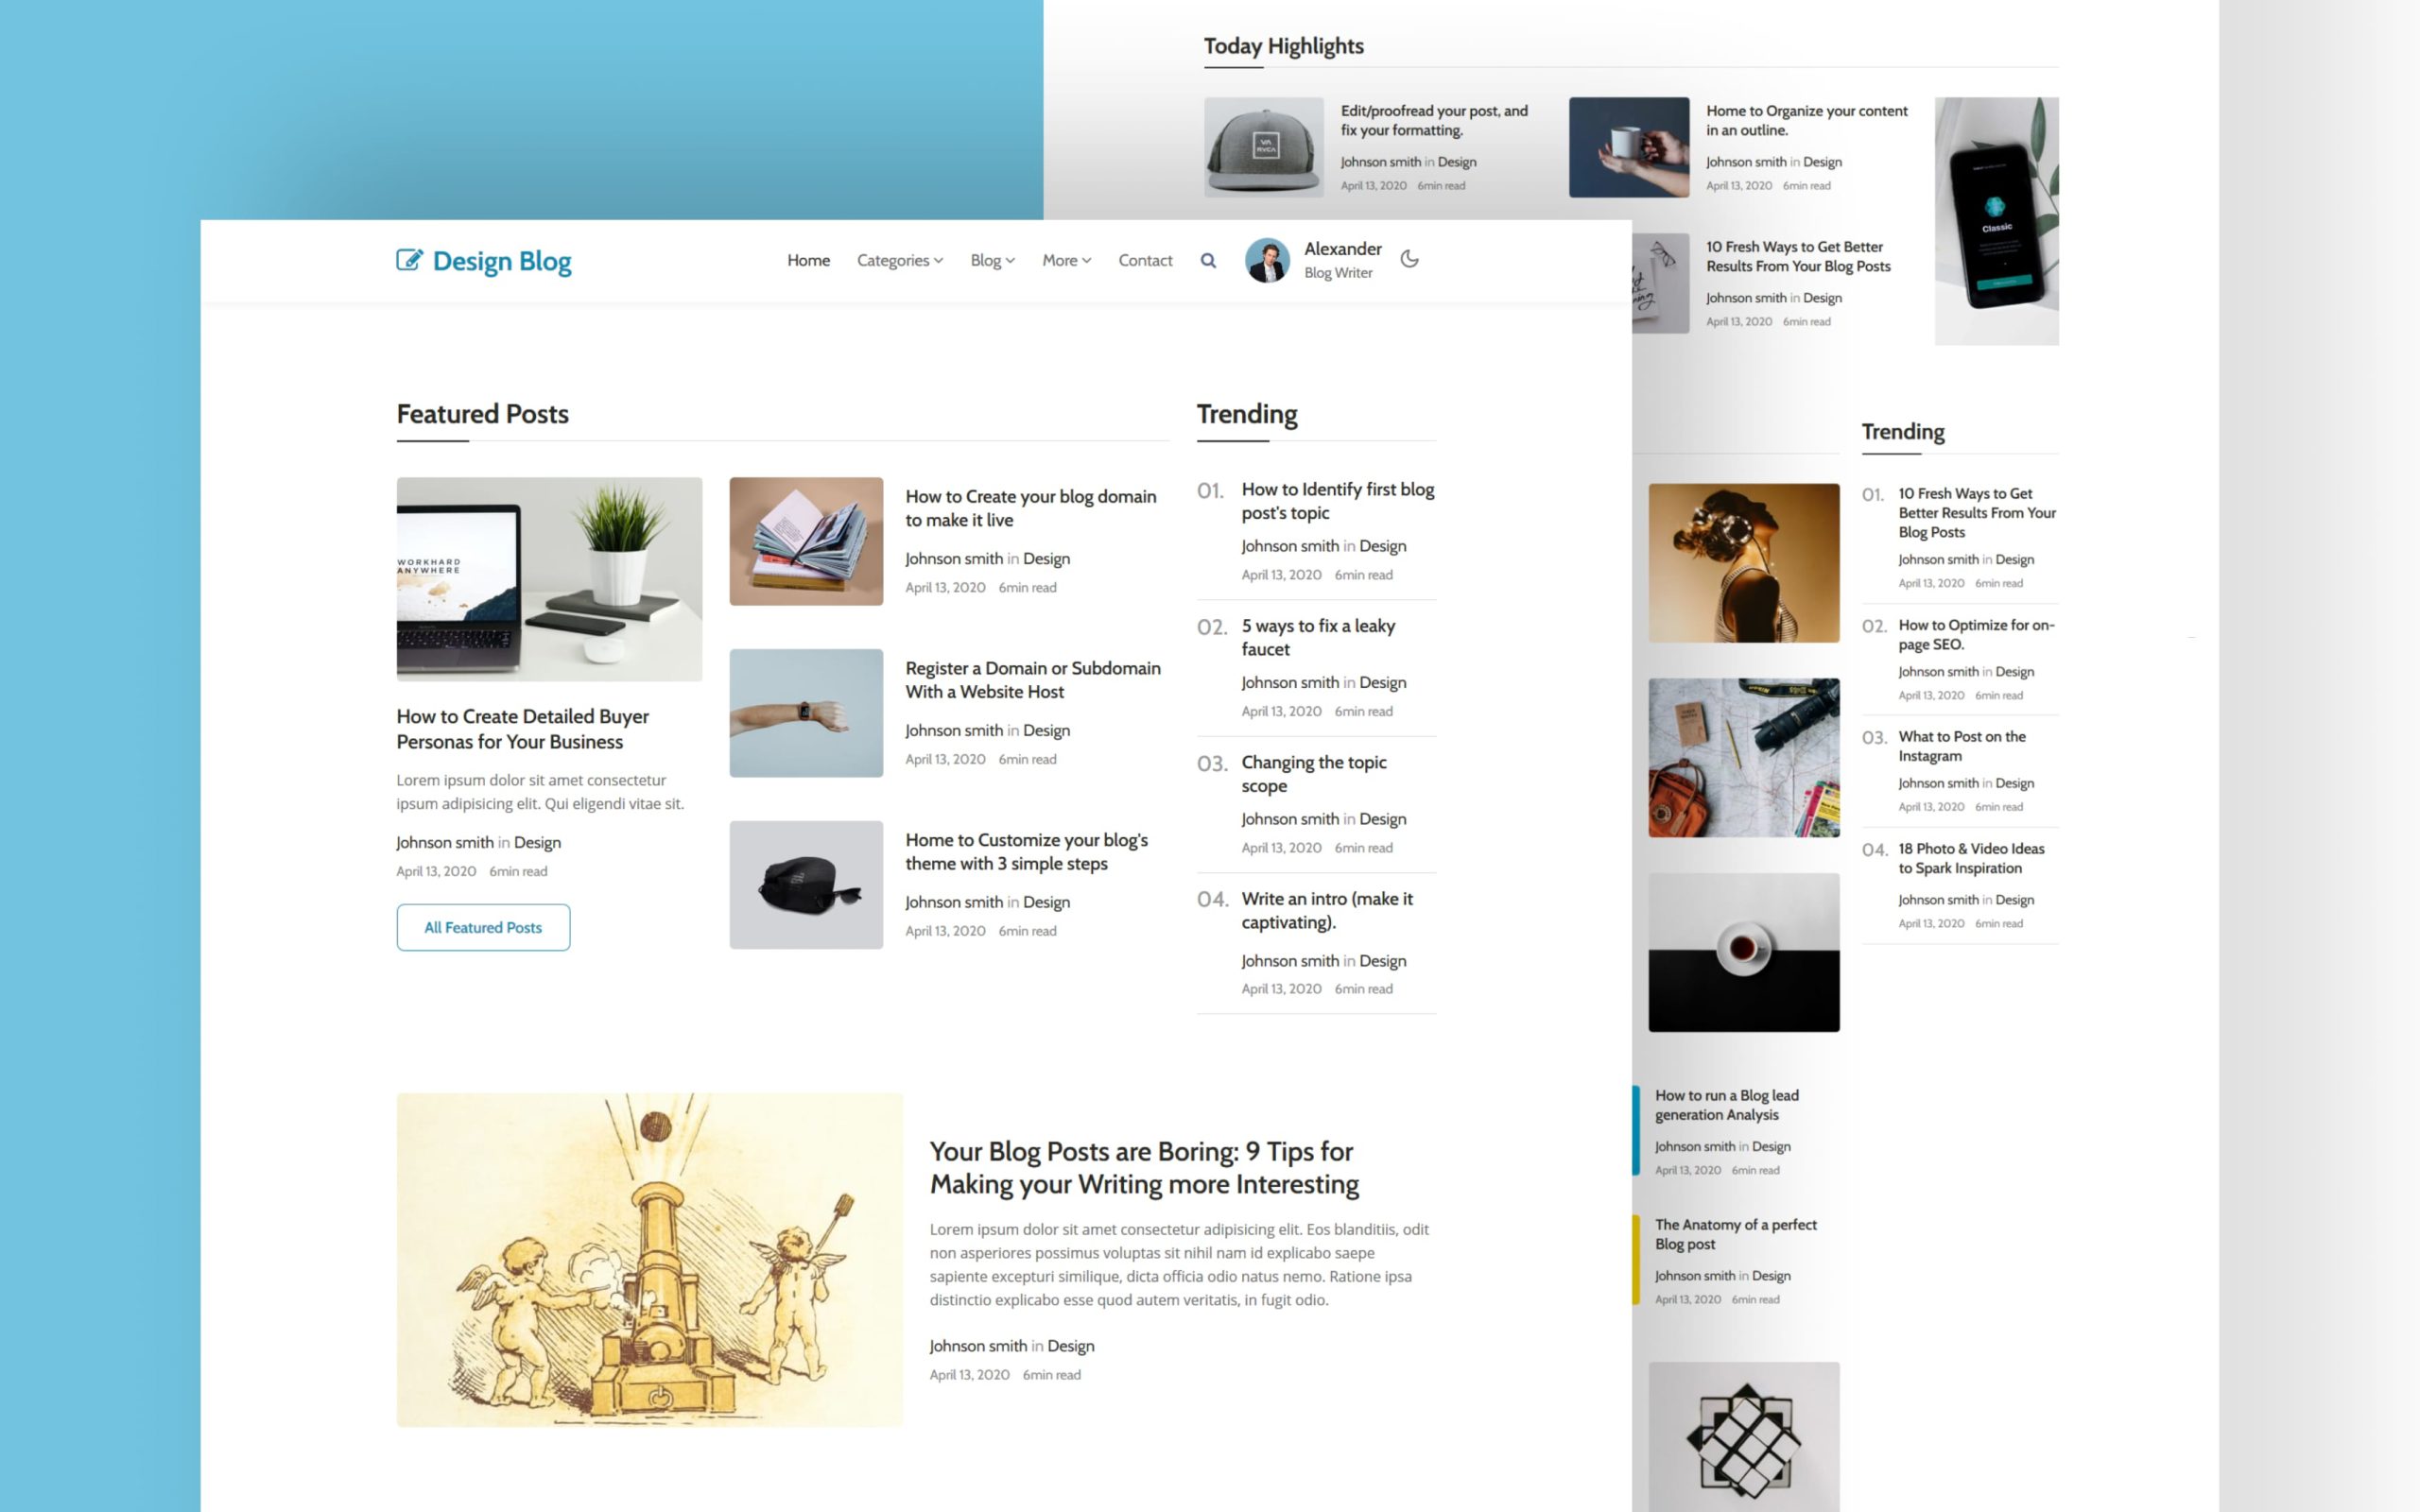Click the user avatar icon for Alexander
Screen dimensions: 2420x1512
pyautogui.click(x=1269, y=260)
